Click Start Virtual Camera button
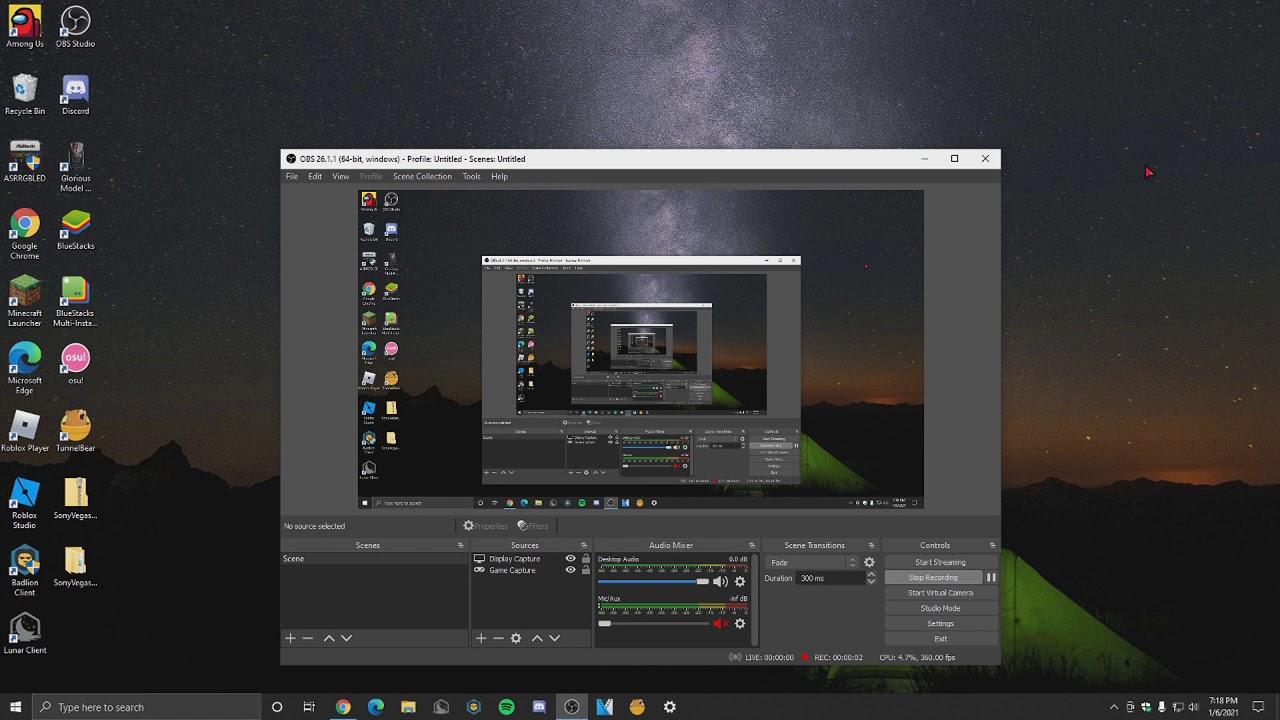Image resolution: width=1280 pixels, height=720 pixels. (x=940, y=593)
